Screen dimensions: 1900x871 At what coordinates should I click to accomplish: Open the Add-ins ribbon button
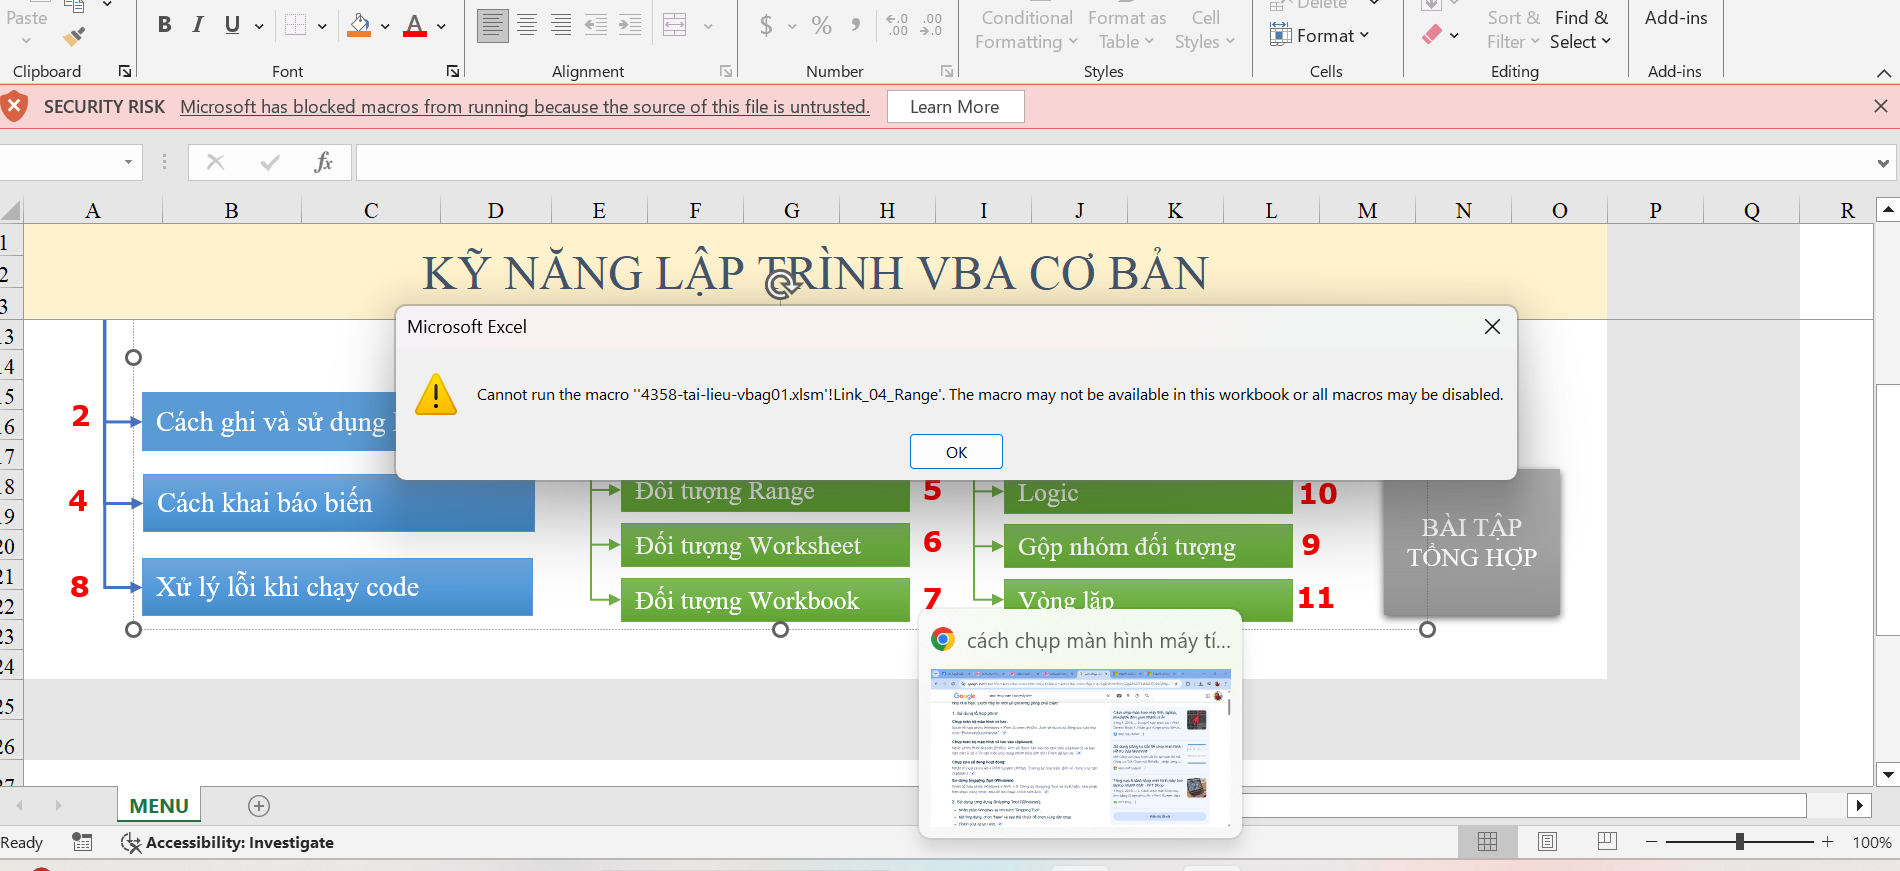tap(1676, 18)
